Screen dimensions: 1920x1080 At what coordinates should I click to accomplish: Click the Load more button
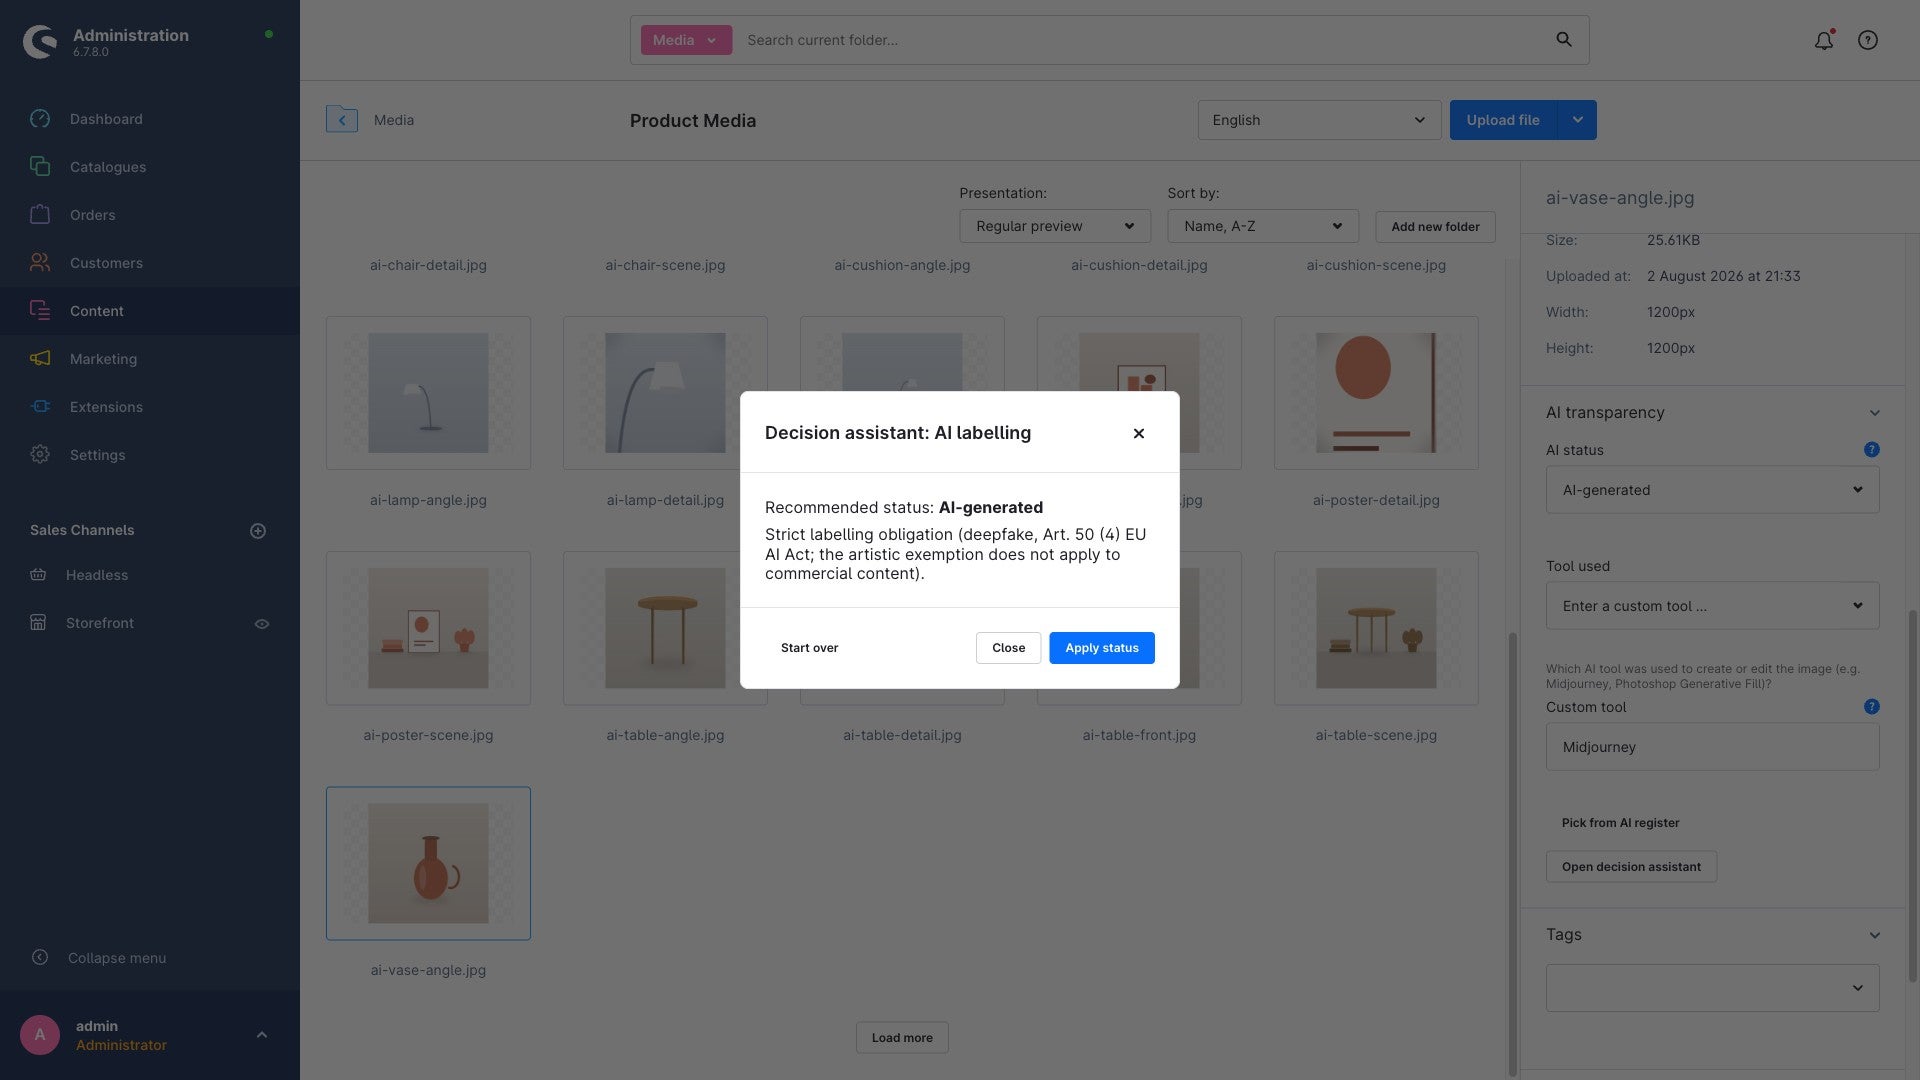click(902, 1038)
